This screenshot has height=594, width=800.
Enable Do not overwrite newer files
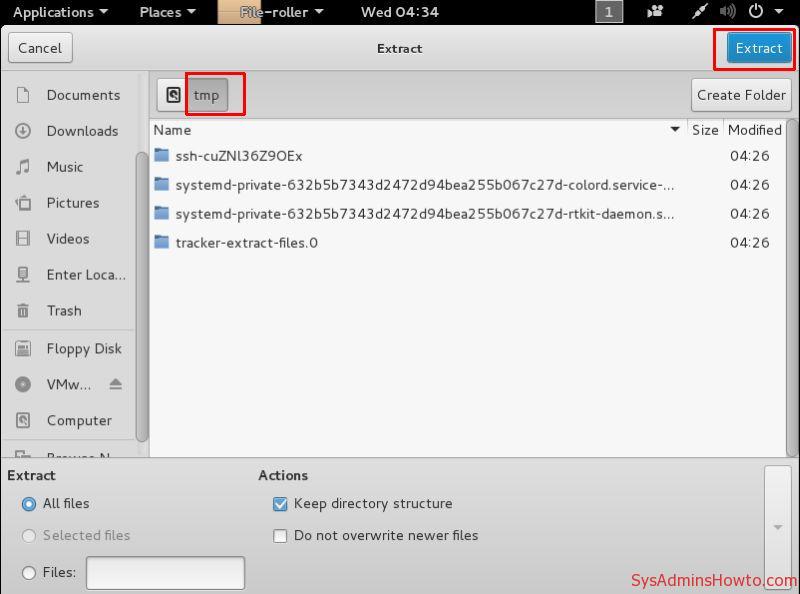[280, 536]
